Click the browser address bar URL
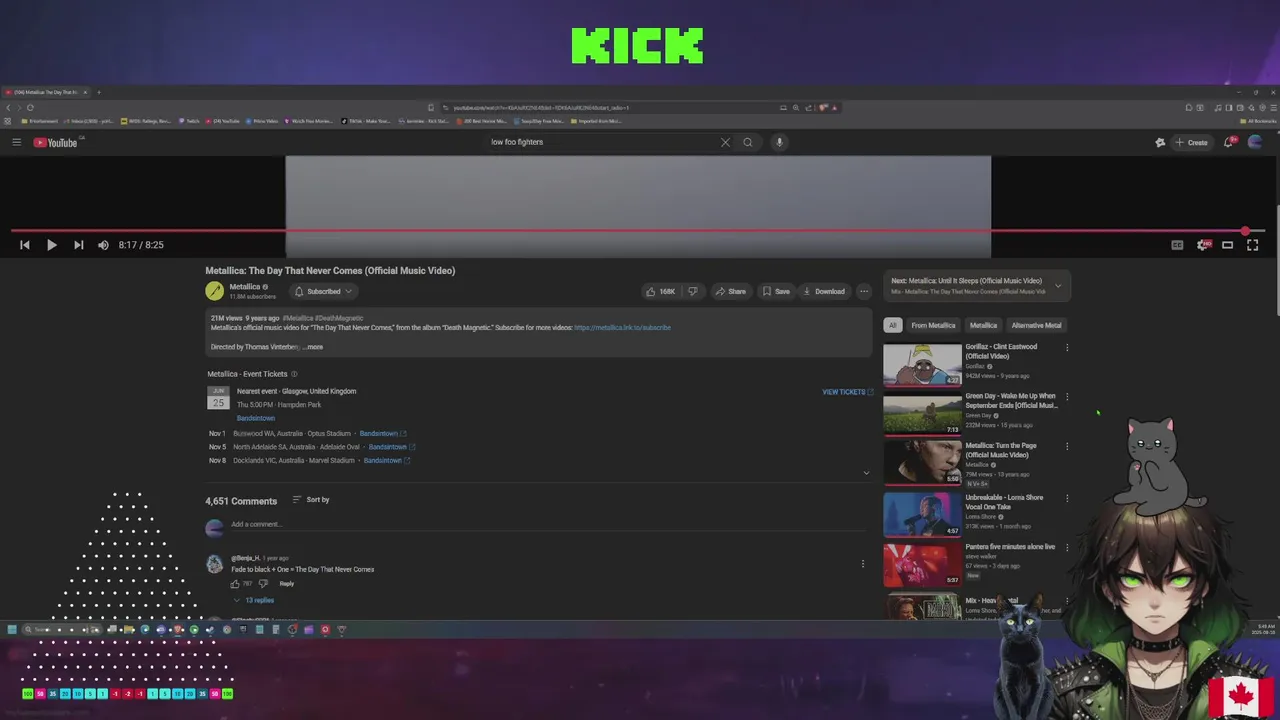This screenshot has width=1280, height=720. [541, 107]
